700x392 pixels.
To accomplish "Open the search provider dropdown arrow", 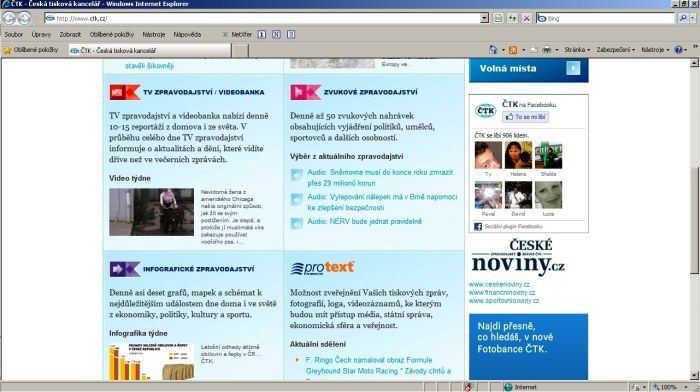I will click(x=693, y=18).
